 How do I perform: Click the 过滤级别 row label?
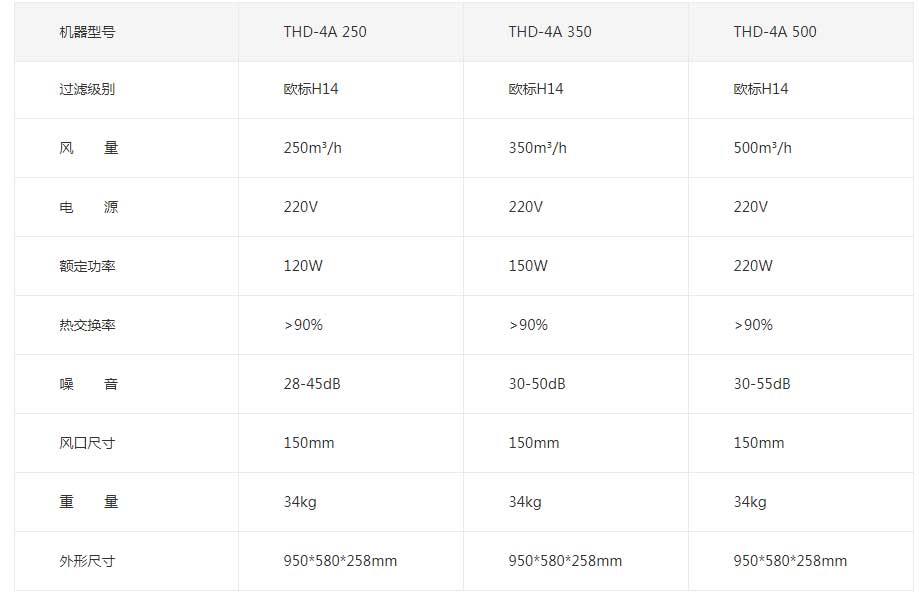pos(87,89)
